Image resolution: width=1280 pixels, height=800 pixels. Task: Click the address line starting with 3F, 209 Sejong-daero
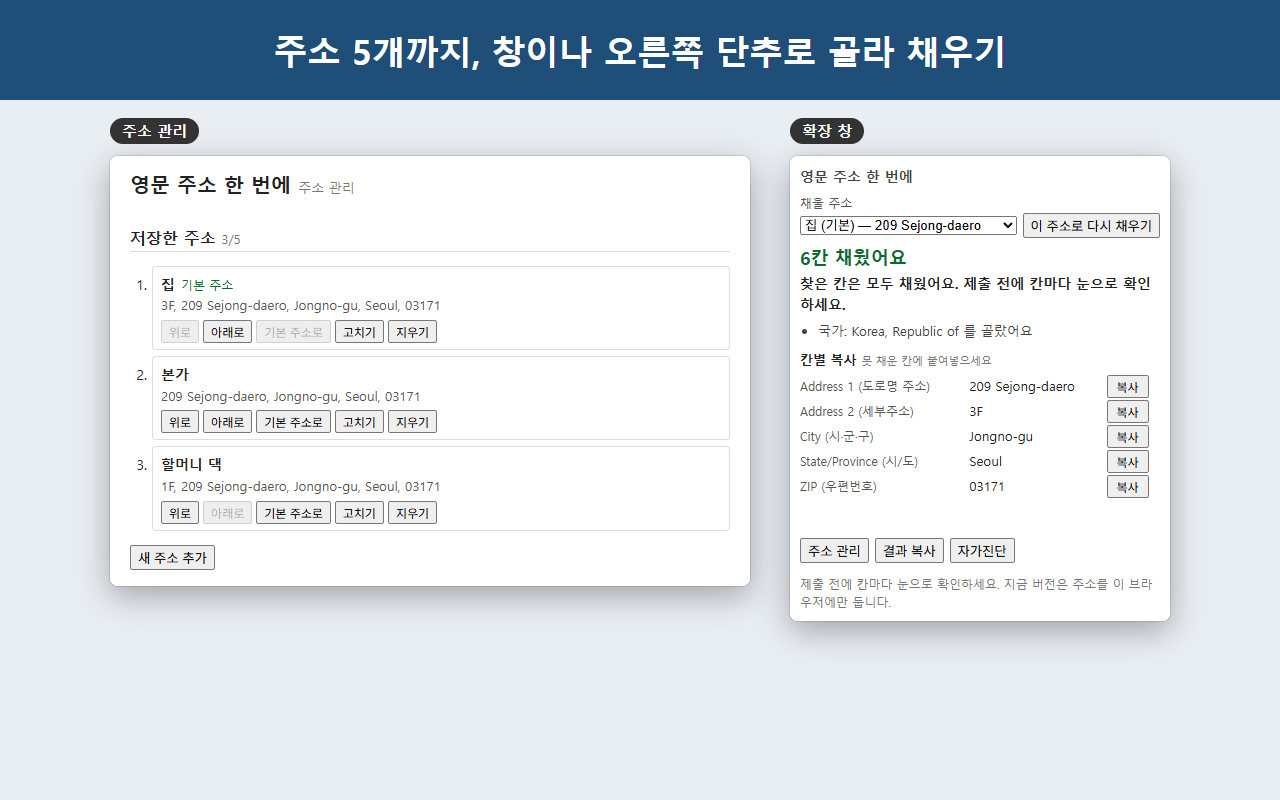pyautogui.click(x=301, y=306)
